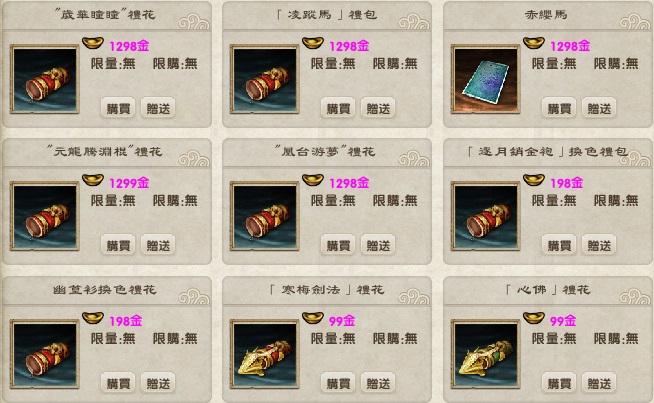This screenshot has height=403, width=654.
Task: Click the 心佛 禮花 golden scroll icon
Action: point(485,354)
